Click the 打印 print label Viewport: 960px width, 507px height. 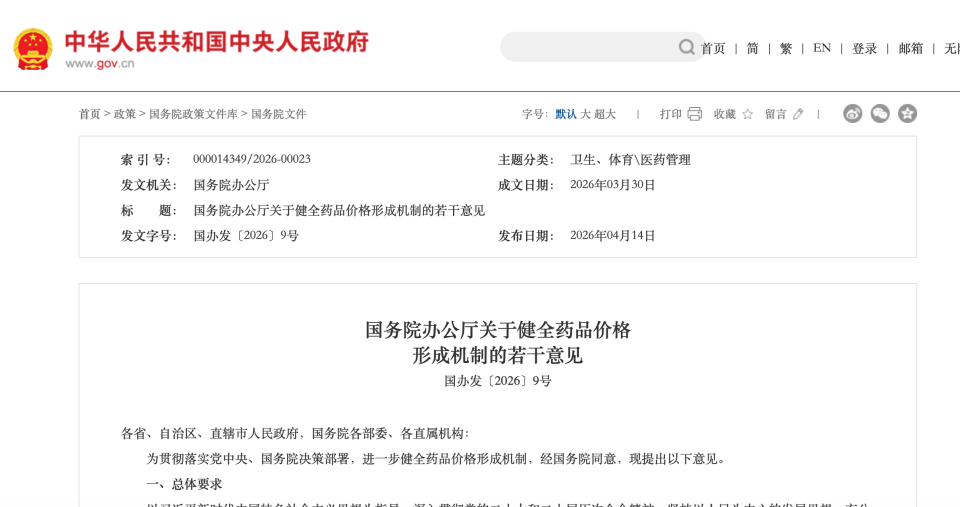point(671,114)
